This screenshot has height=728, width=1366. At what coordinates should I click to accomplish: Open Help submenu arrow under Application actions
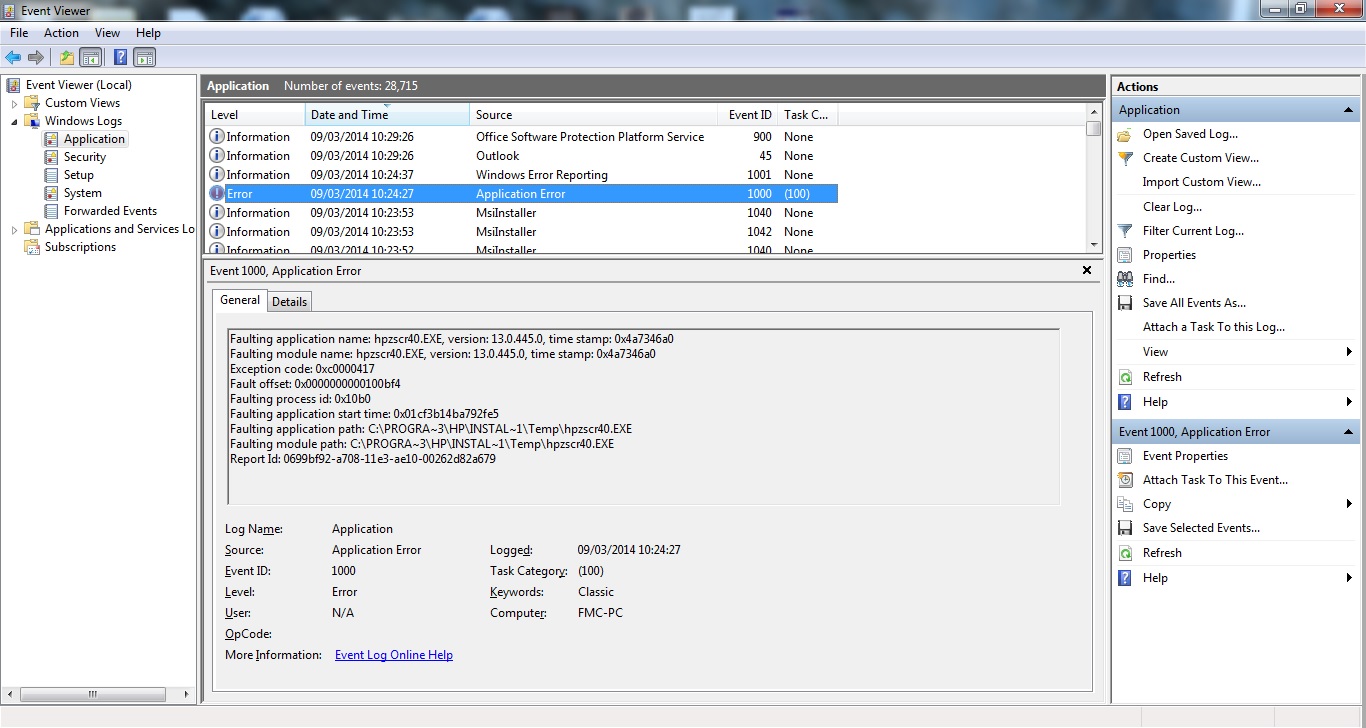1349,402
